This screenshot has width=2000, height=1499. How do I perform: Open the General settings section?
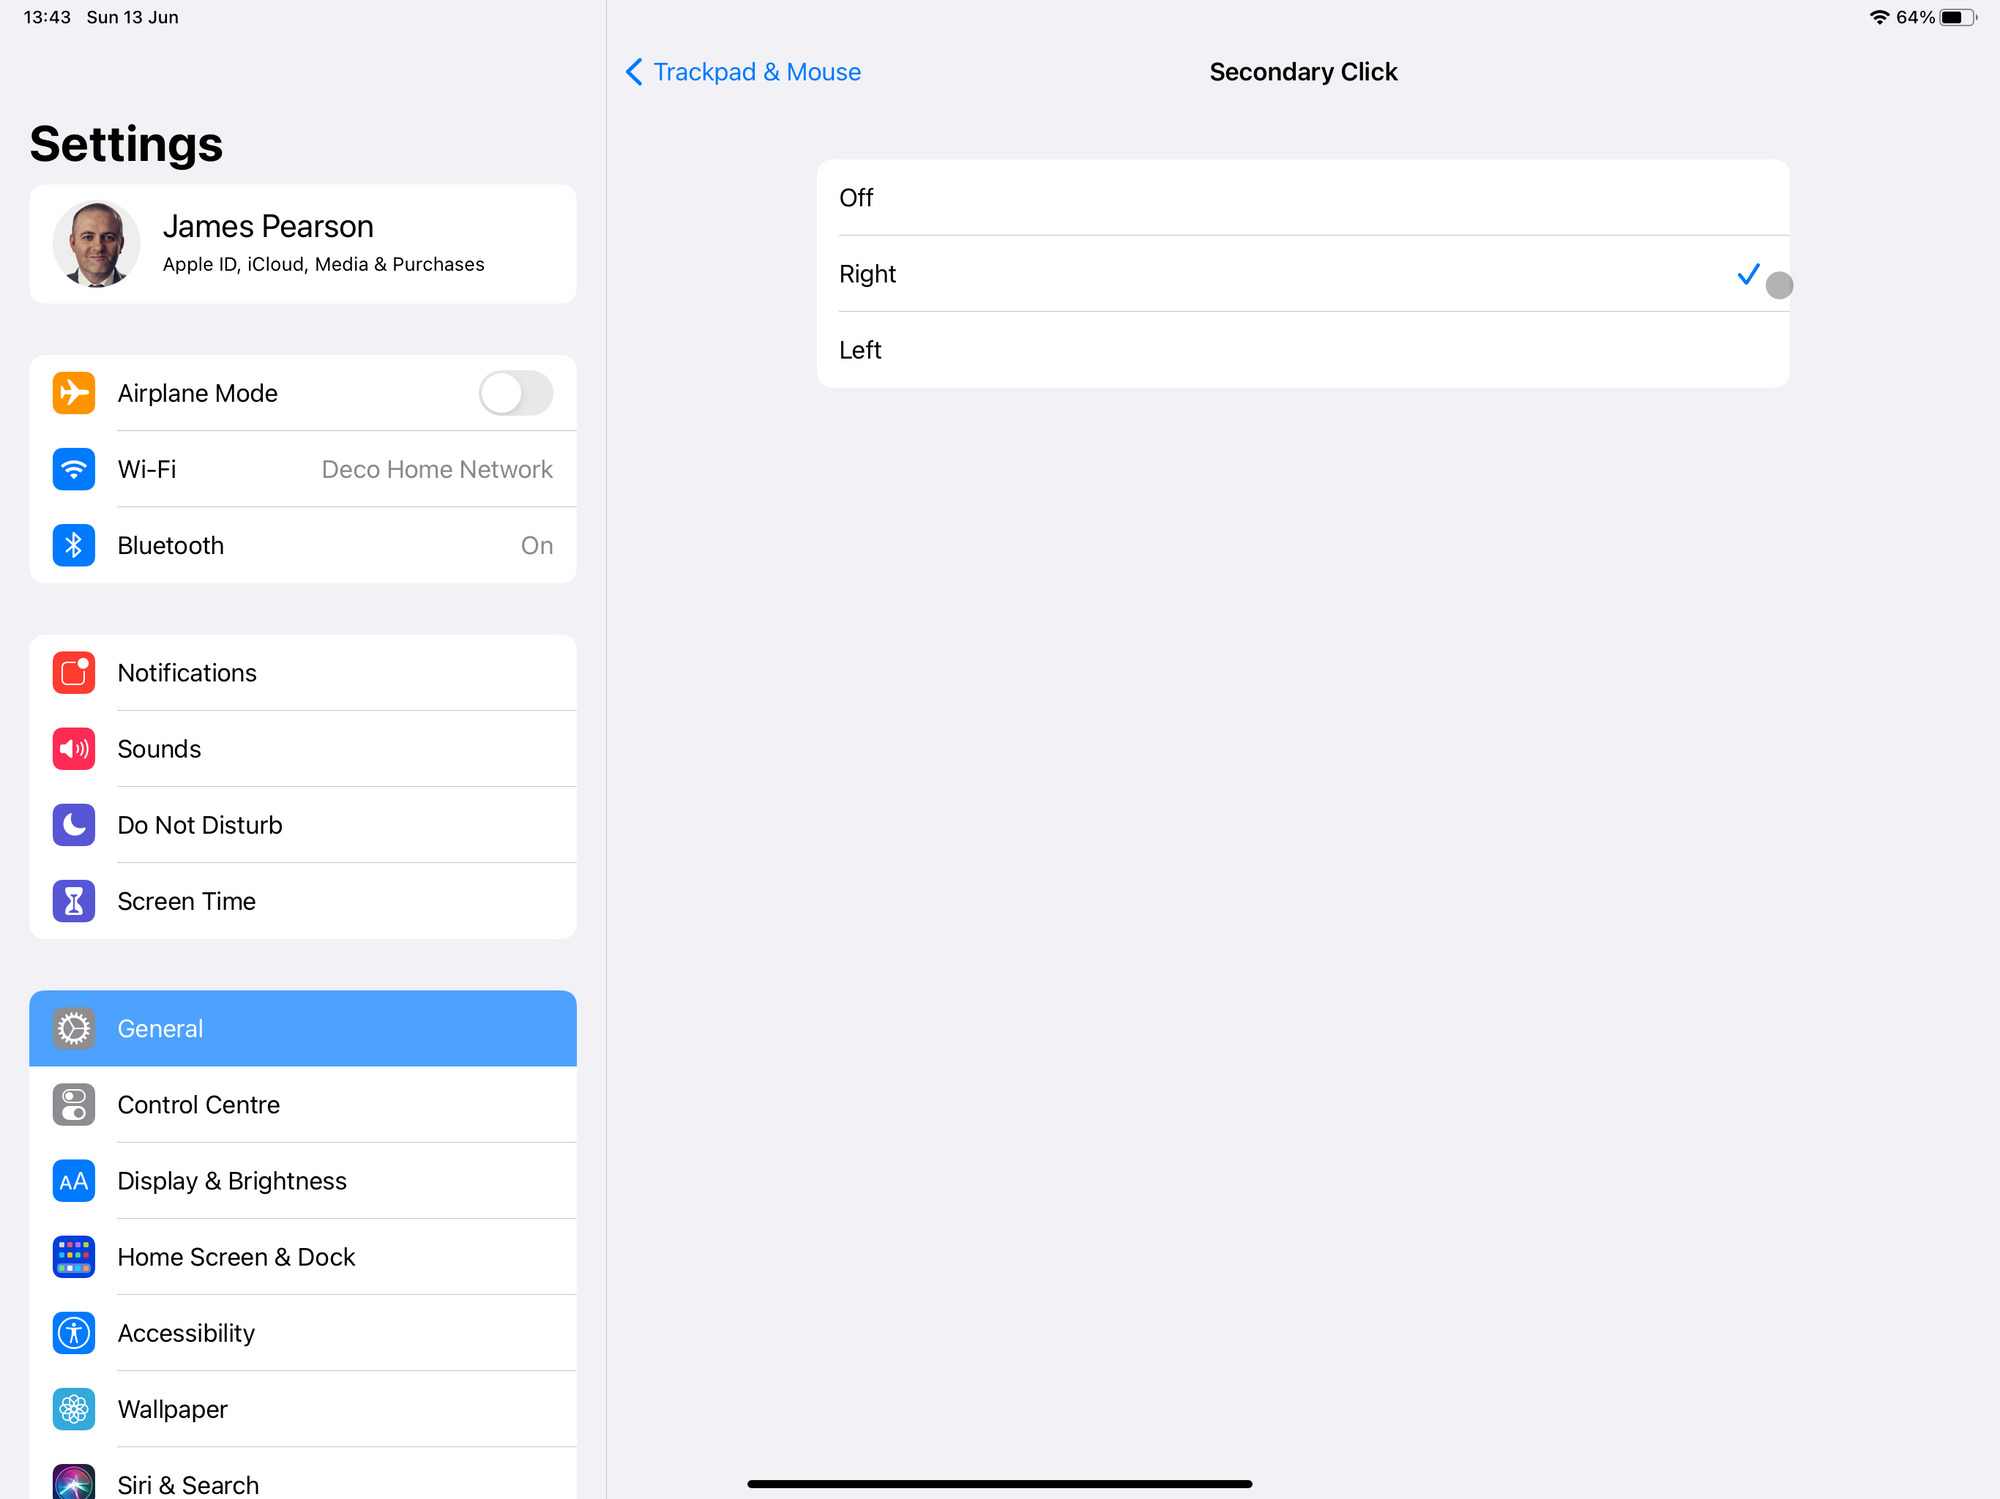pyautogui.click(x=302, y=1029)
